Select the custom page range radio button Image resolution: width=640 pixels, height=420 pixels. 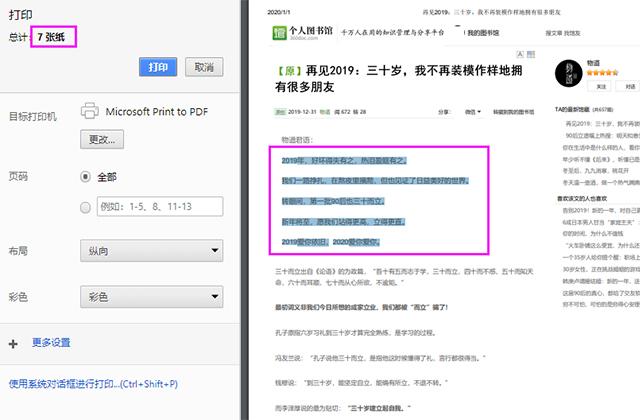point(85,207)
